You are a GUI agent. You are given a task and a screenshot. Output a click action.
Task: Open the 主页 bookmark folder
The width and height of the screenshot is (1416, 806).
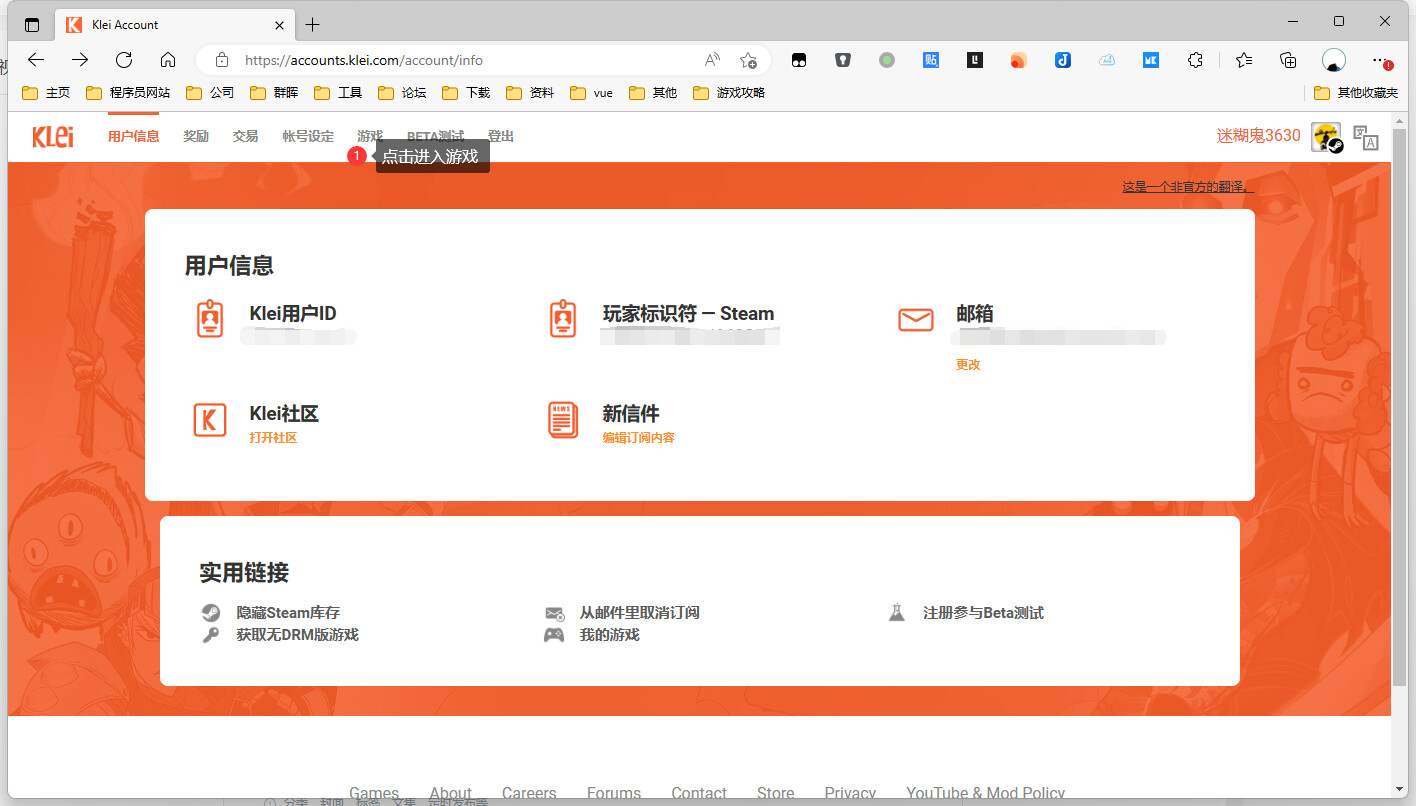46,93
